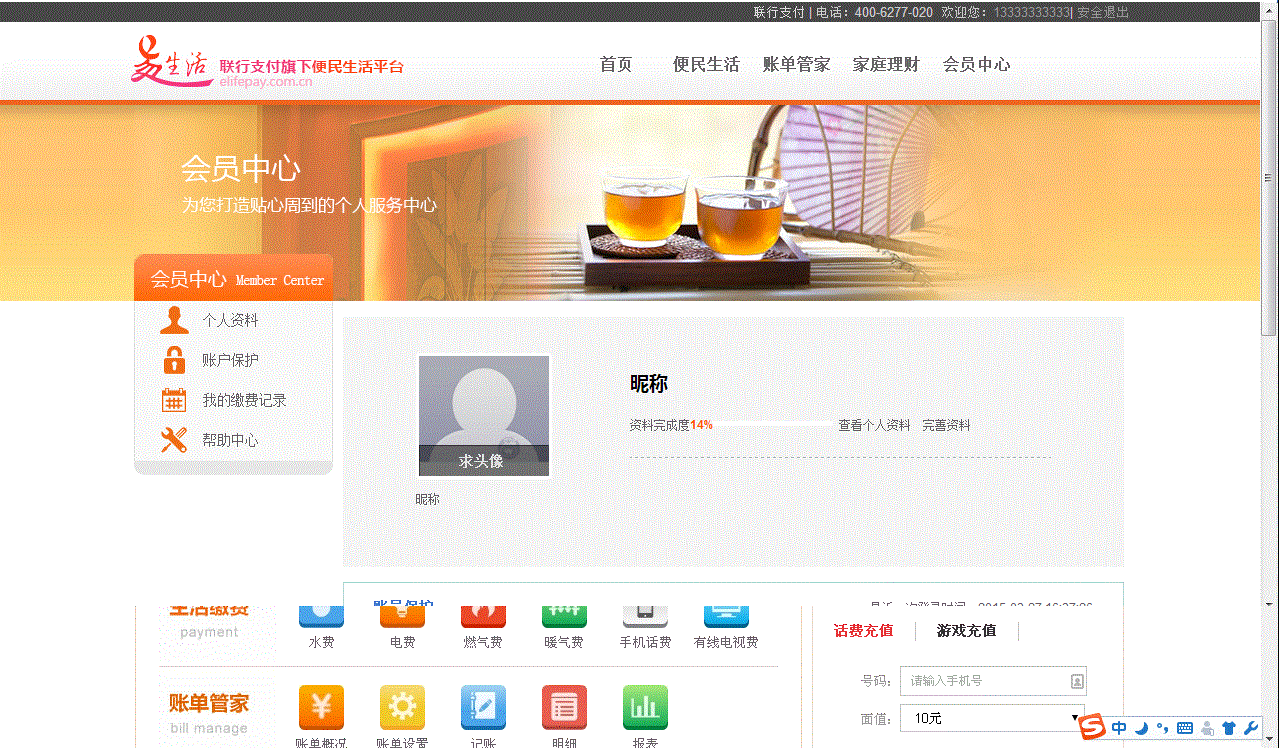Click the Sogou moon half-width icon
This screenshot has width=1279, height=748.
point(1141,728)
